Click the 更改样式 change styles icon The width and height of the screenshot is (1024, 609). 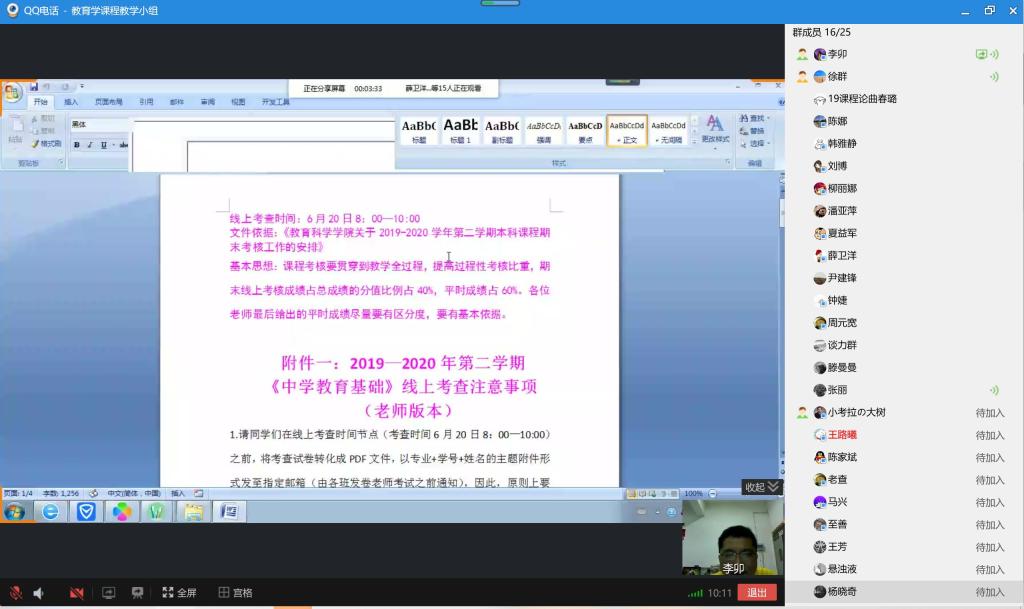[714, 126]
